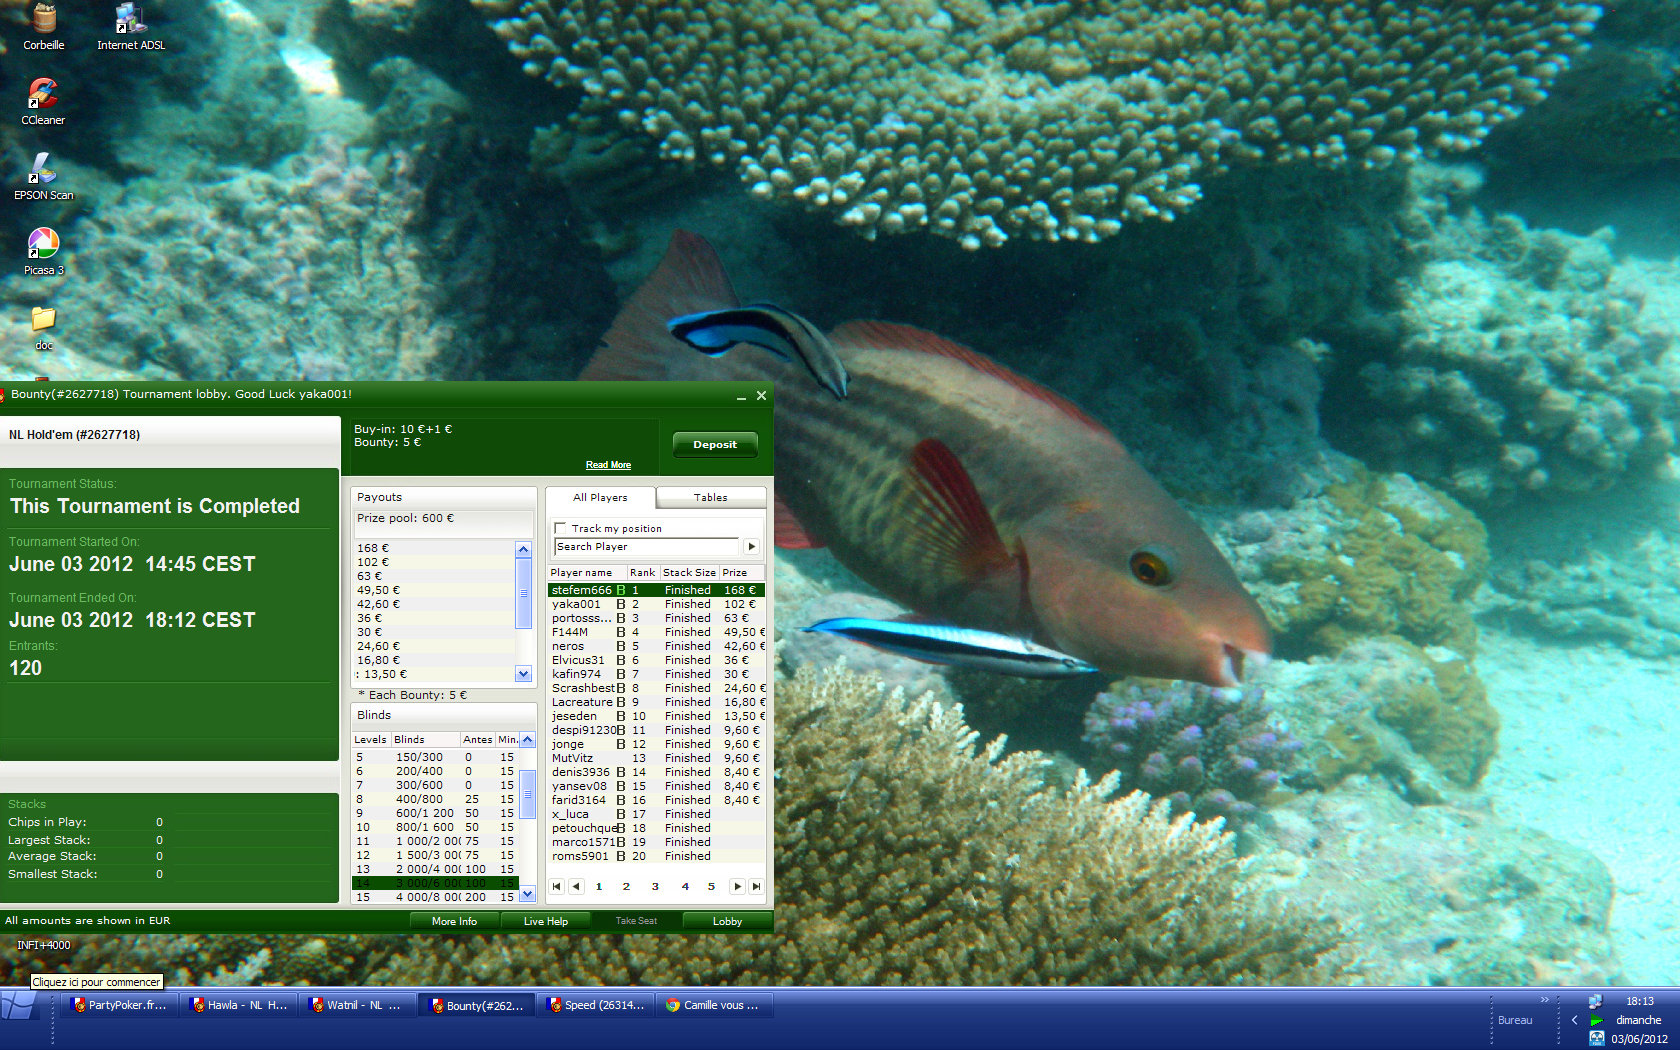Click the search player go arrow
The height and width of the screenshot is (1050, 1680).
pos(751,547)
